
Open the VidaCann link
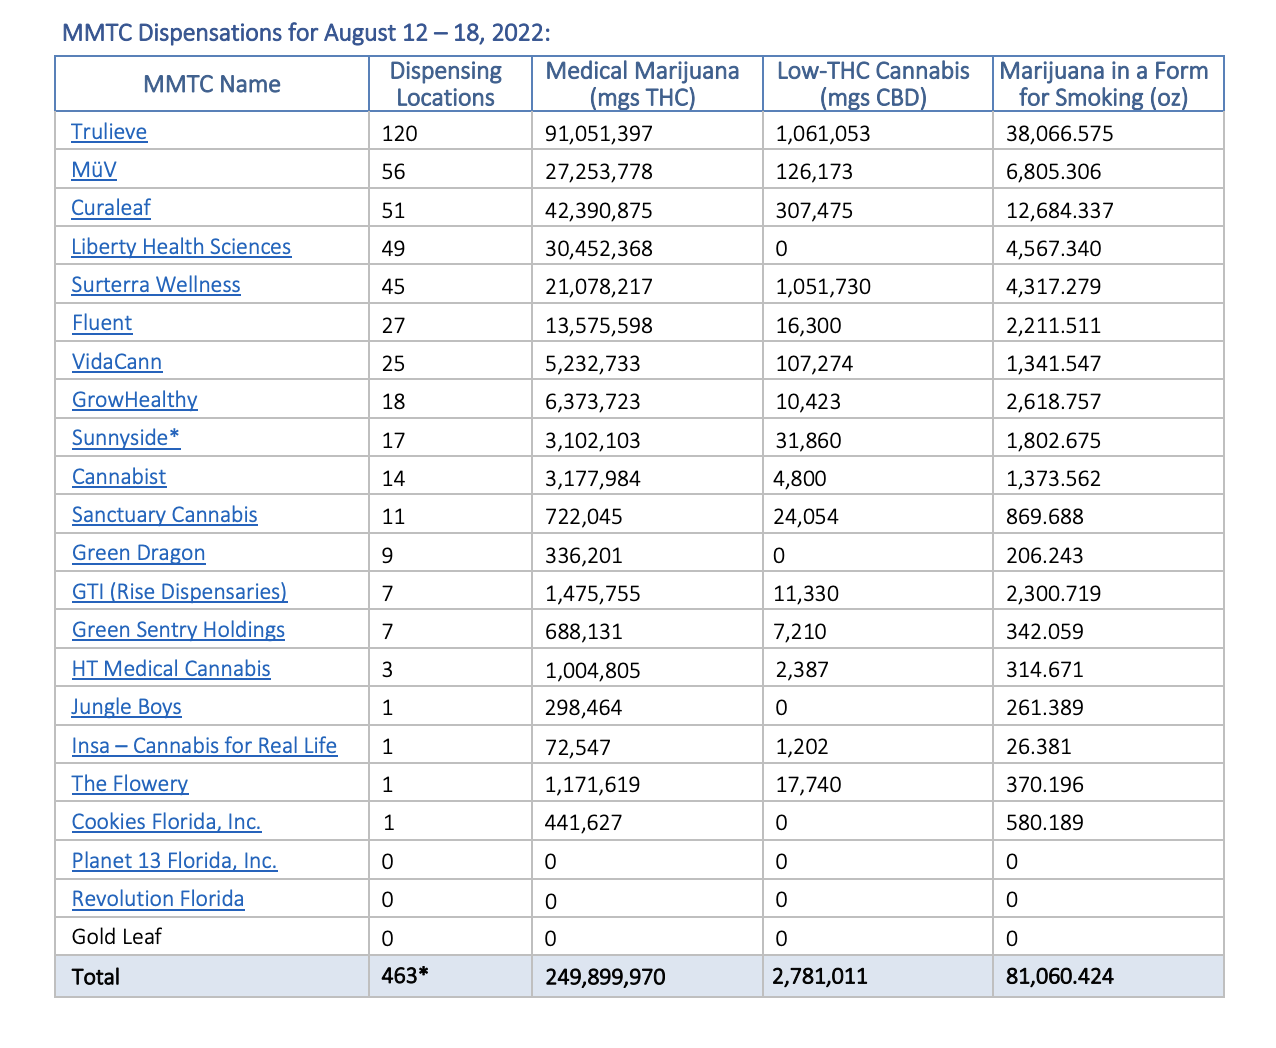117,362
